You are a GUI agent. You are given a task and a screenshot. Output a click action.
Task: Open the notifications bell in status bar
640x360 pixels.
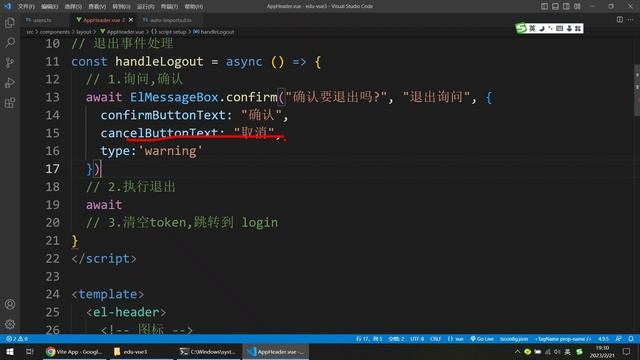point(631,339)
